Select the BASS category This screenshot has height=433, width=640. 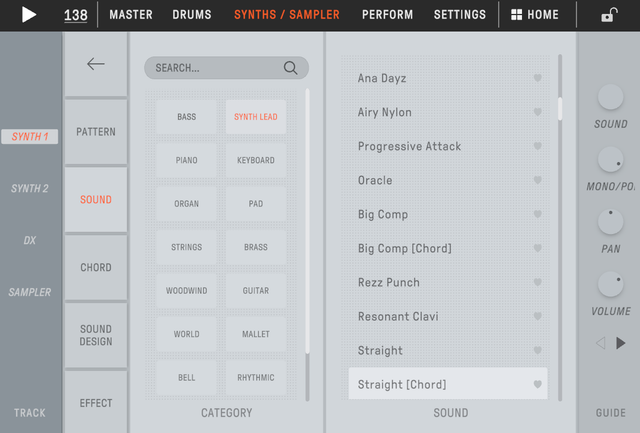tap(186, 117)
